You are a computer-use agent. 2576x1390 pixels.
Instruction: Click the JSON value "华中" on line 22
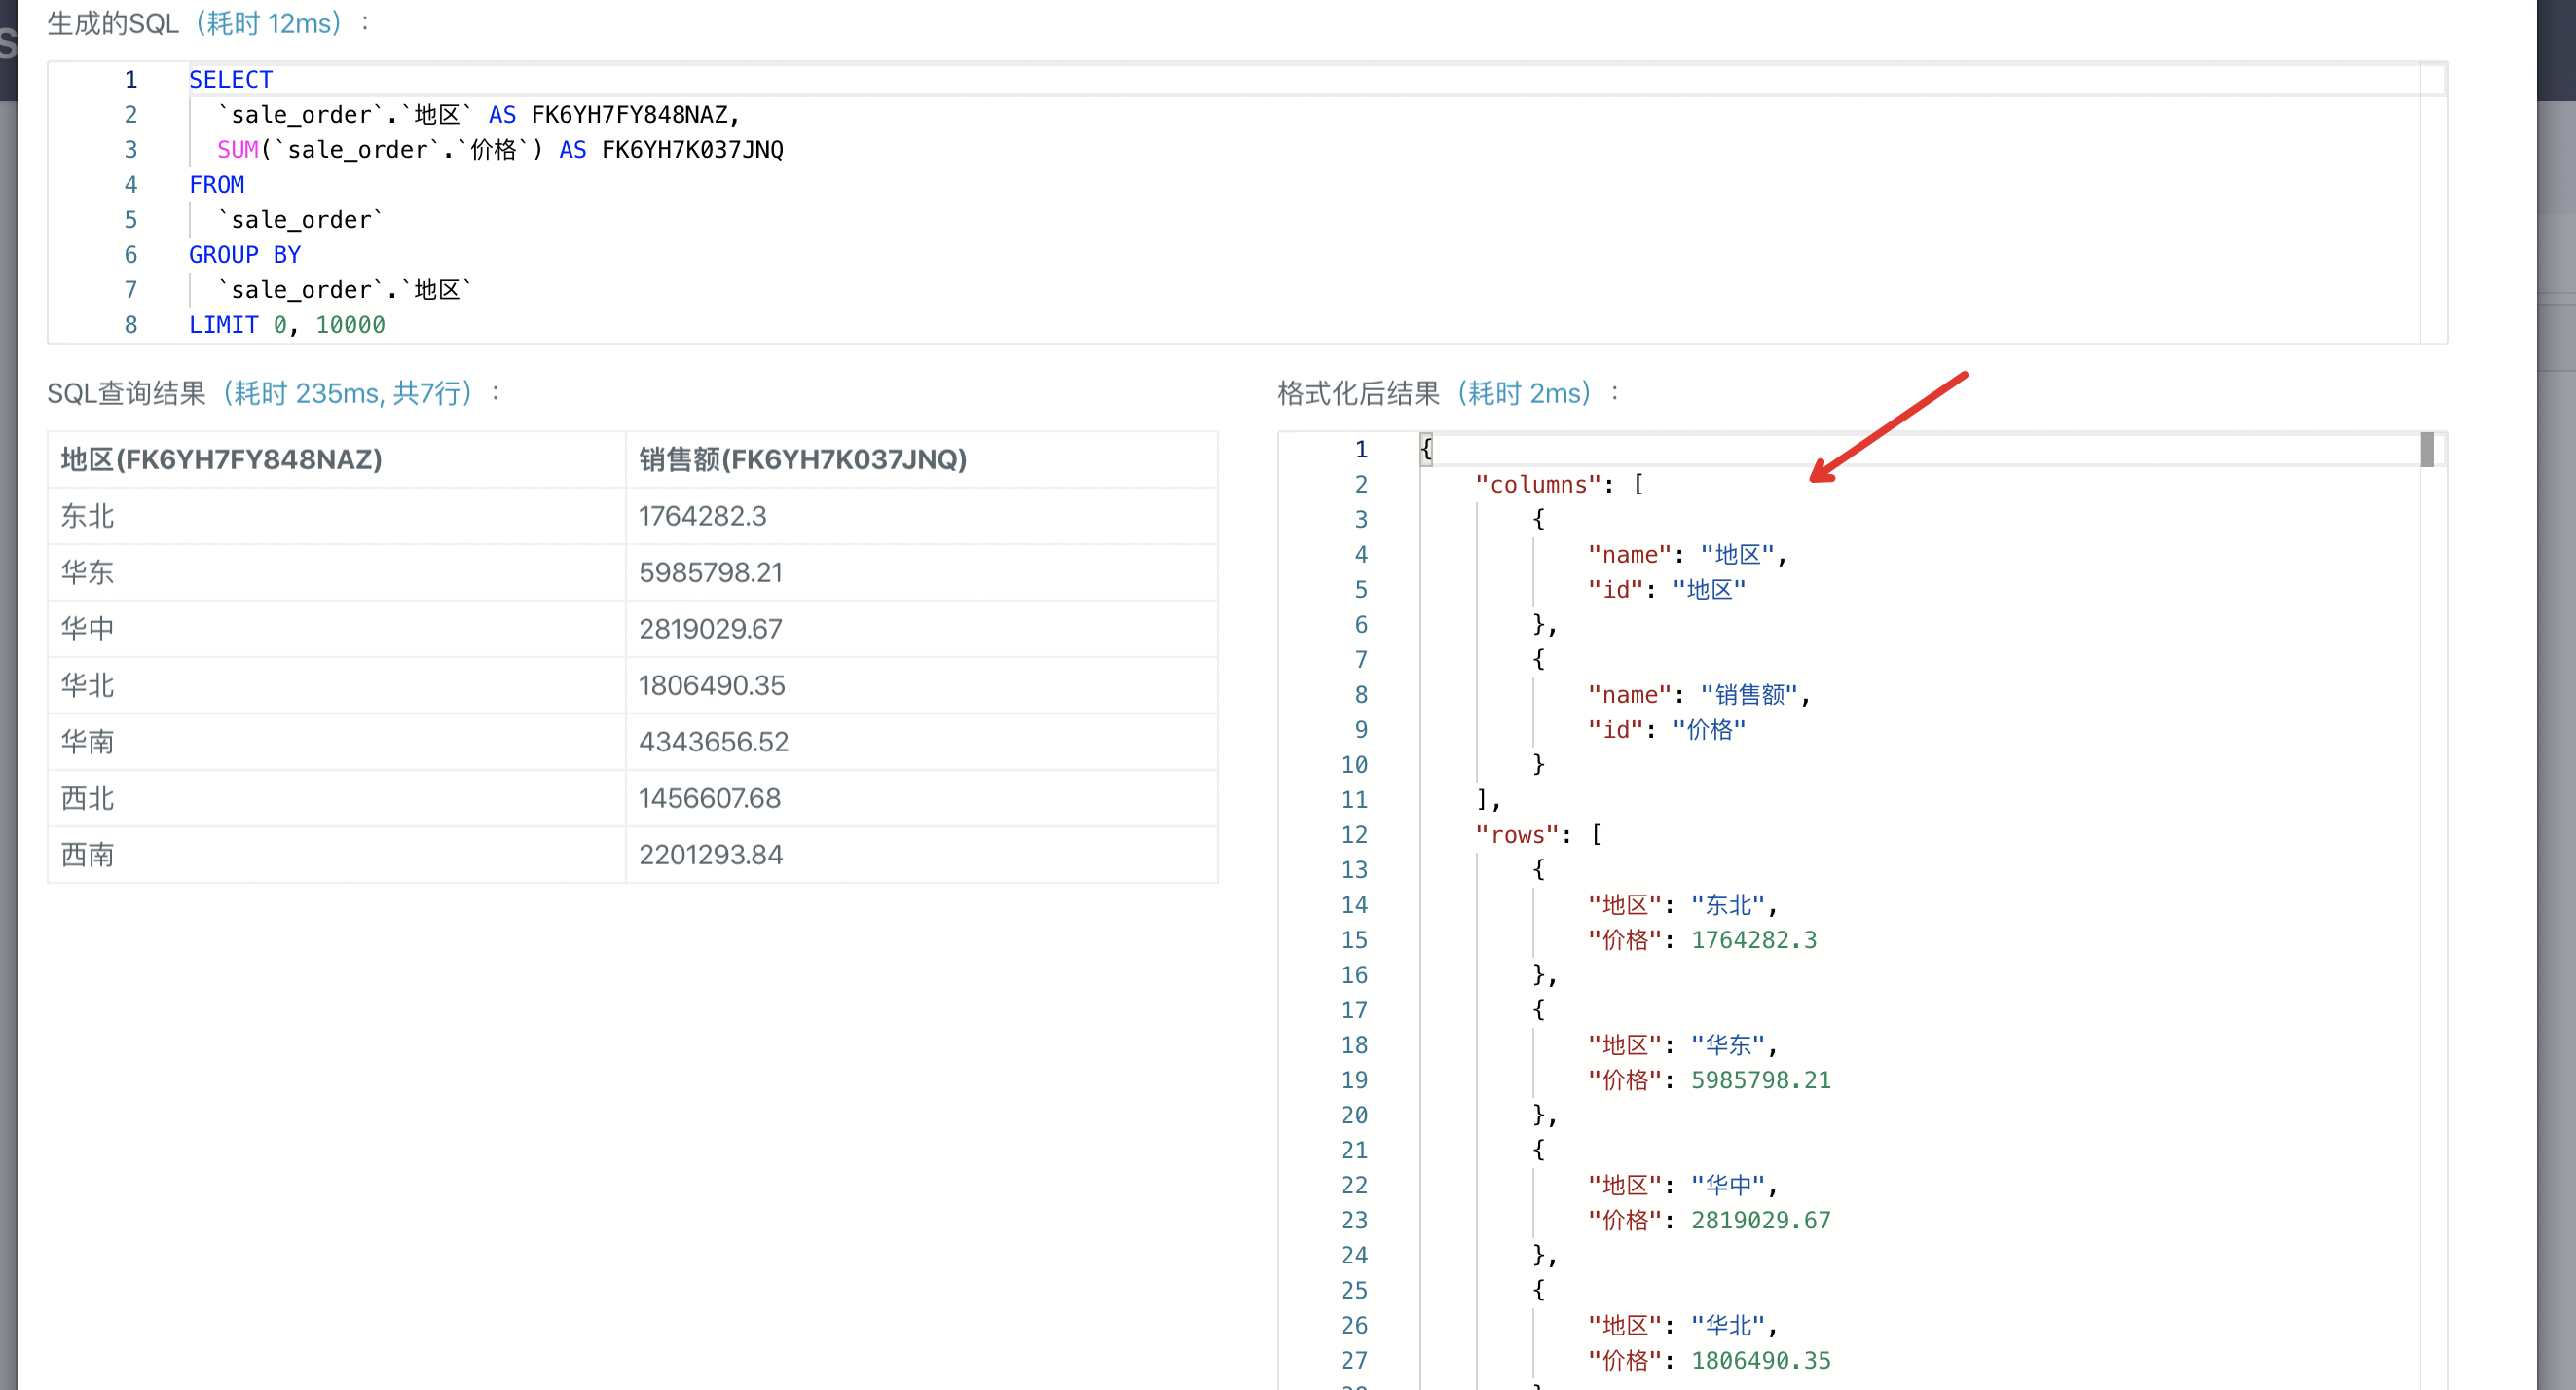point(1728,1184)
